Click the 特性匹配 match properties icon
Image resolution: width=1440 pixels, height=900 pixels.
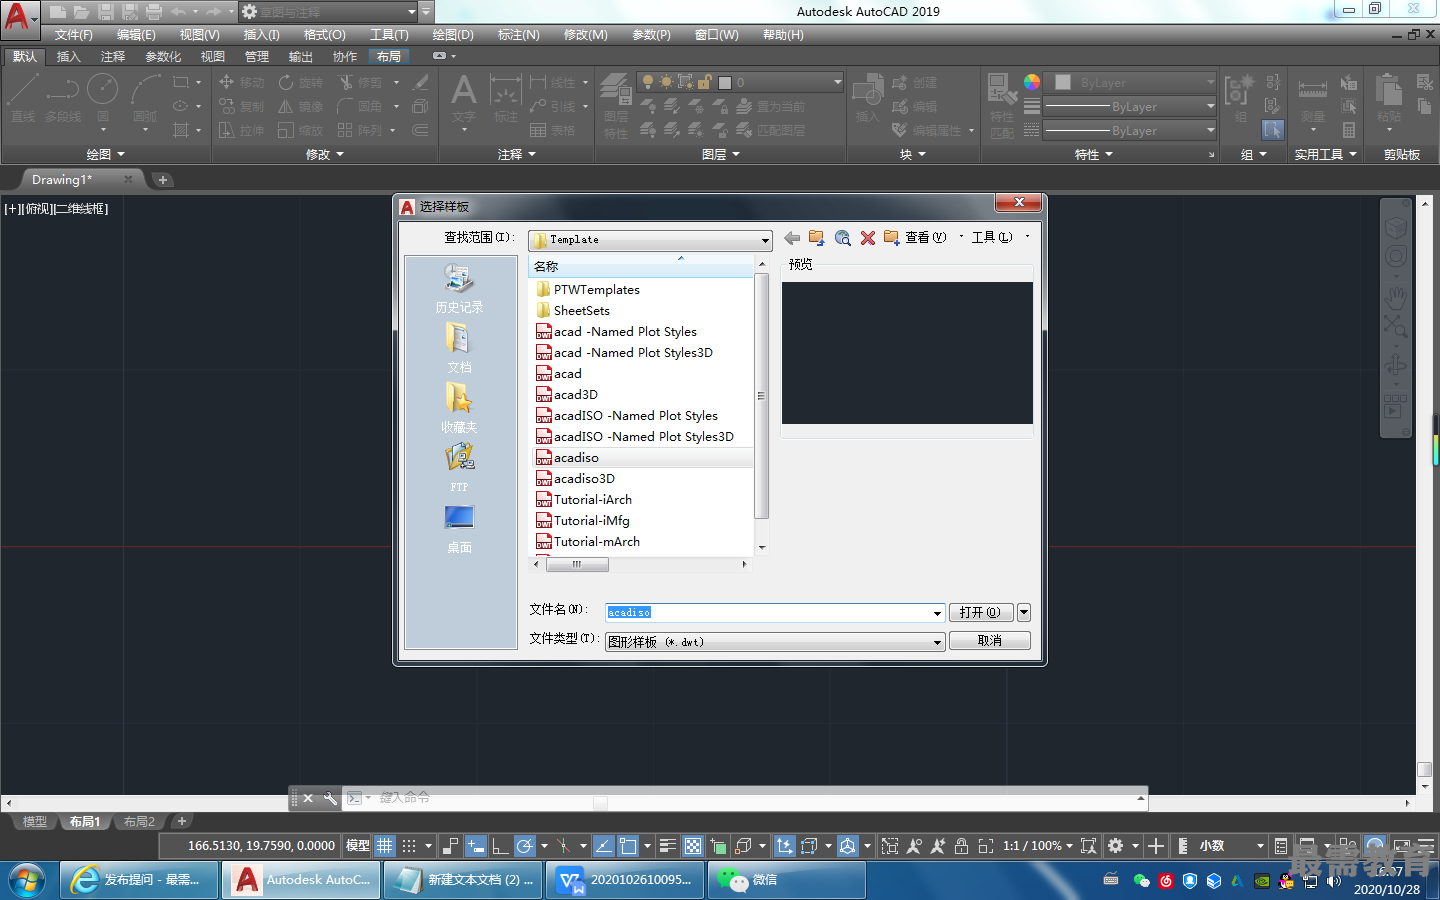pyautogui.click(x=1002, y=106)
